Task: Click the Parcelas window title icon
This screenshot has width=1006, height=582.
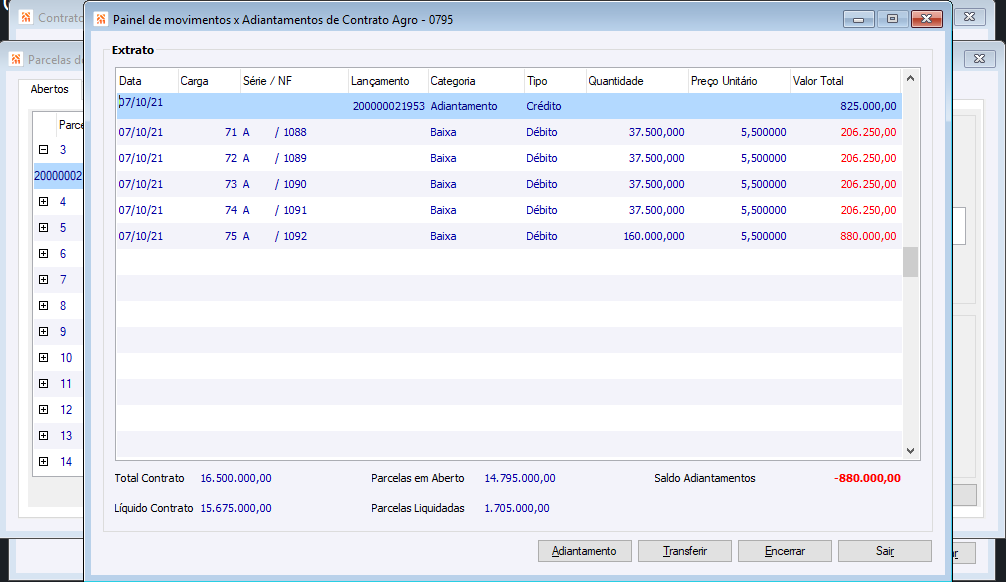Action: pos(17,59)
